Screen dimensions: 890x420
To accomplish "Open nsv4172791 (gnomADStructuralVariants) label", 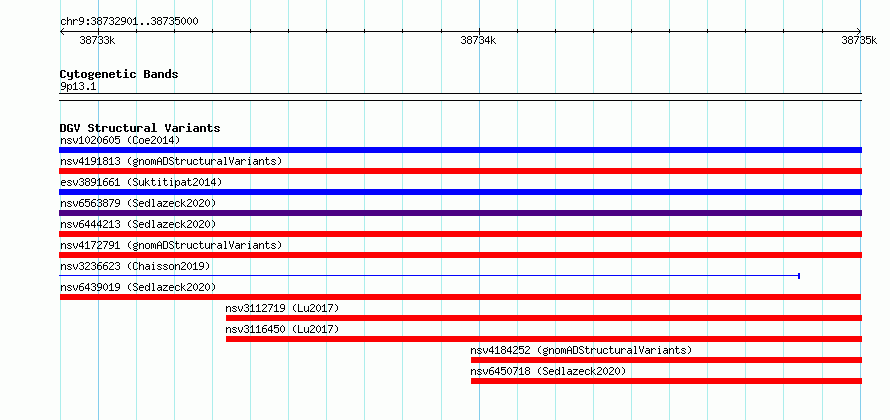I will (171, 245).
